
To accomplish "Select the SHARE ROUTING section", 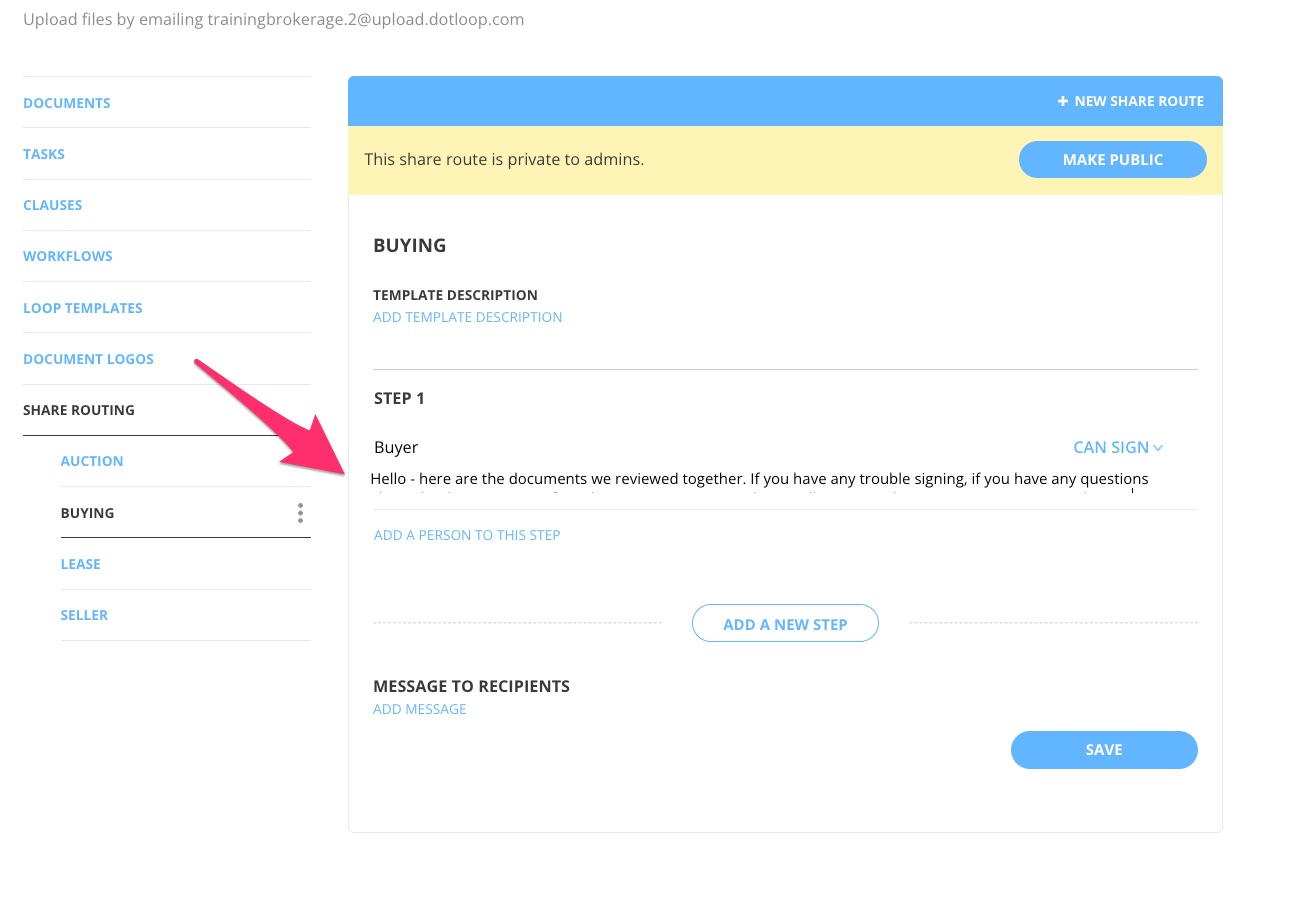I will (x=78, y=409).
